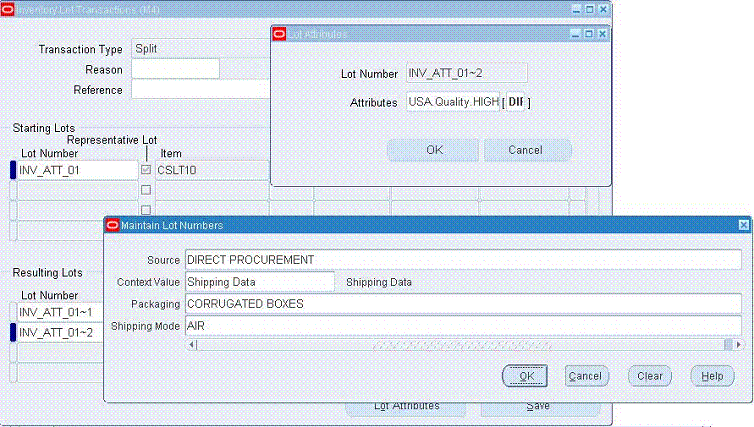
Task: Click Attributes field USA.Quality.HIGH
Action: point(453,102)
